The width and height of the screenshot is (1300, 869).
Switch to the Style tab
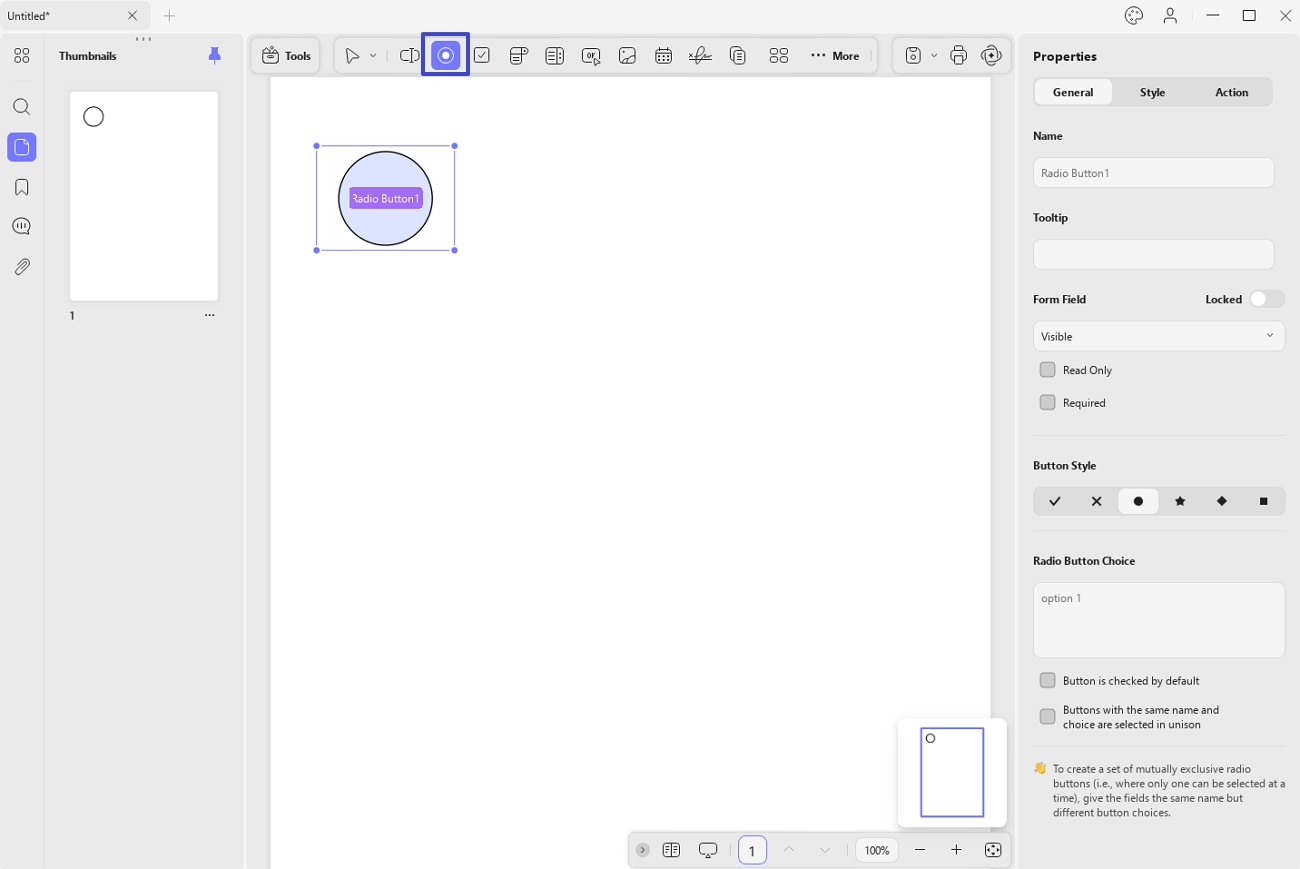1152,91
